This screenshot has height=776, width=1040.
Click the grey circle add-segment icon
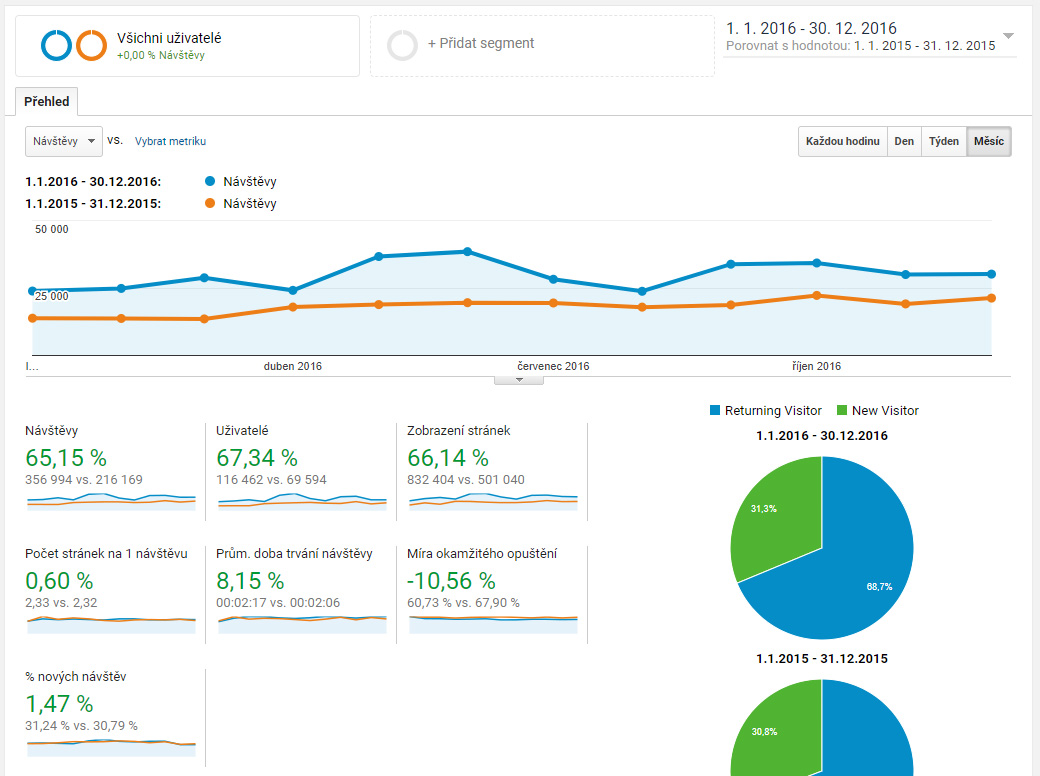pos(402,45)
